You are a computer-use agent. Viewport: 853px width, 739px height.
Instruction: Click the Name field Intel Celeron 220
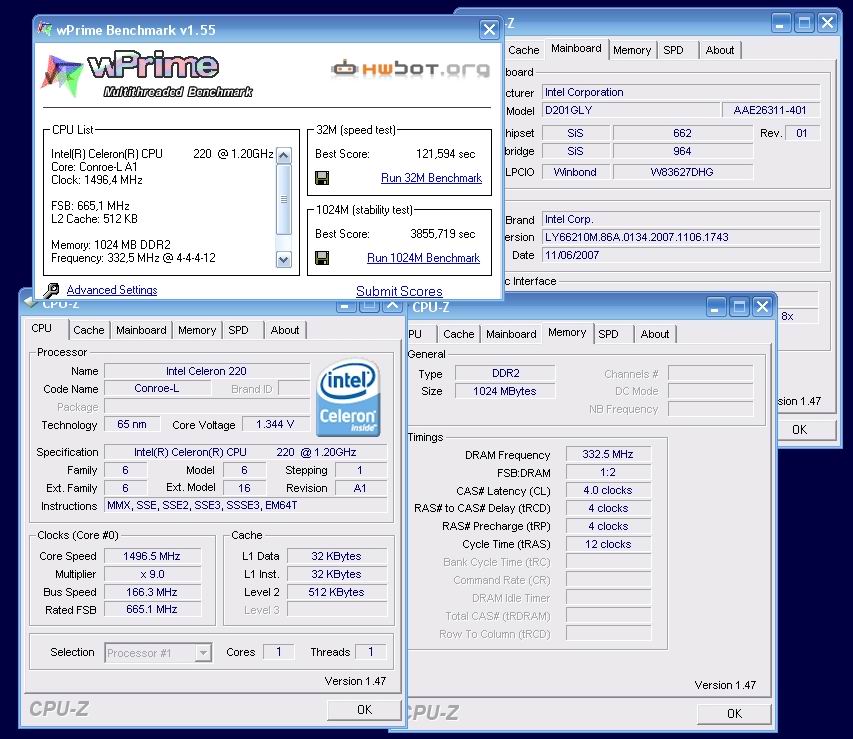click(x=207, y=371)
